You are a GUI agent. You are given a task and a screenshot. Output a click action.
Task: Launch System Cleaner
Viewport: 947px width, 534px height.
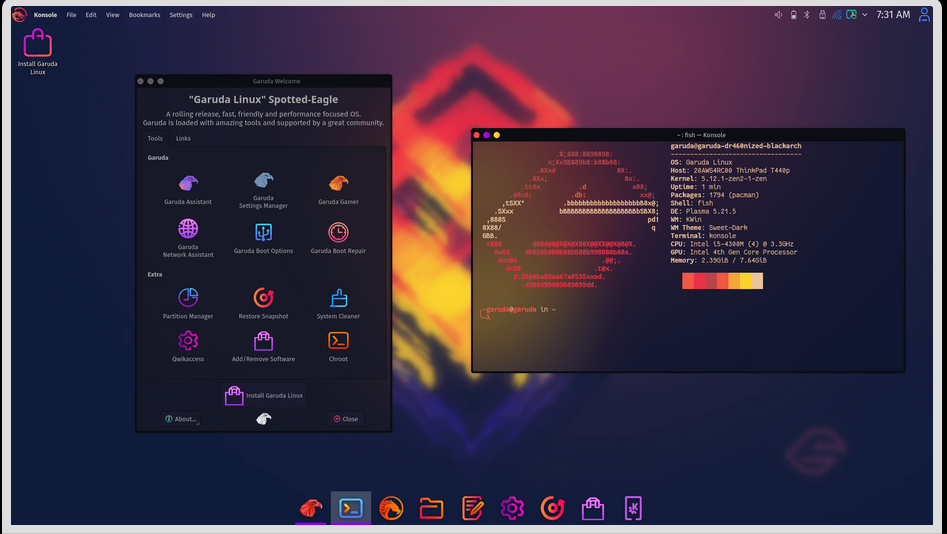click(x=338, y=303)
